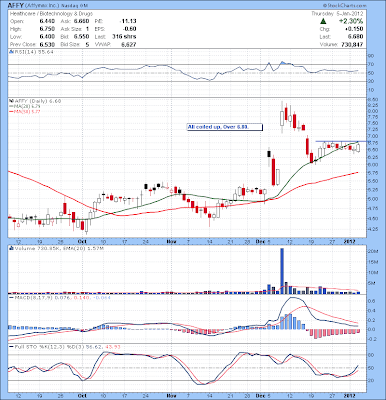The image size is (386, 400).
Task: Click the MACD(8,17,9) legend label
Action: click(59, 297)
